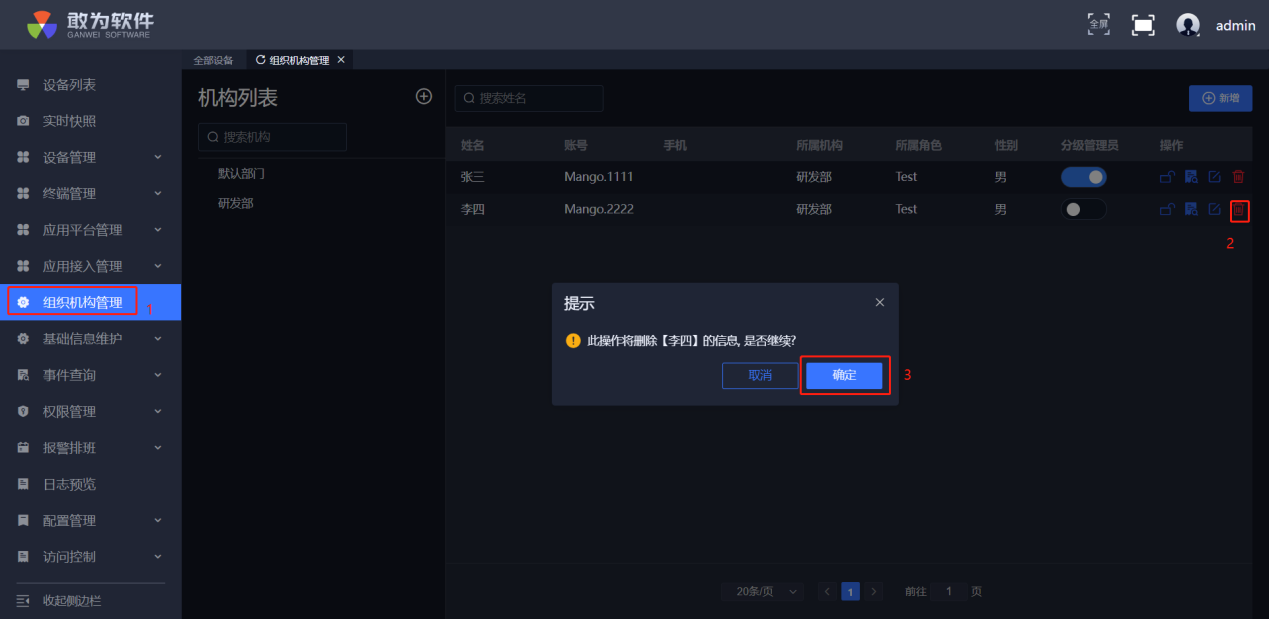Disable 分级管理员 toggle for 张三
1269x619 pixels.
click(1084, 177)
